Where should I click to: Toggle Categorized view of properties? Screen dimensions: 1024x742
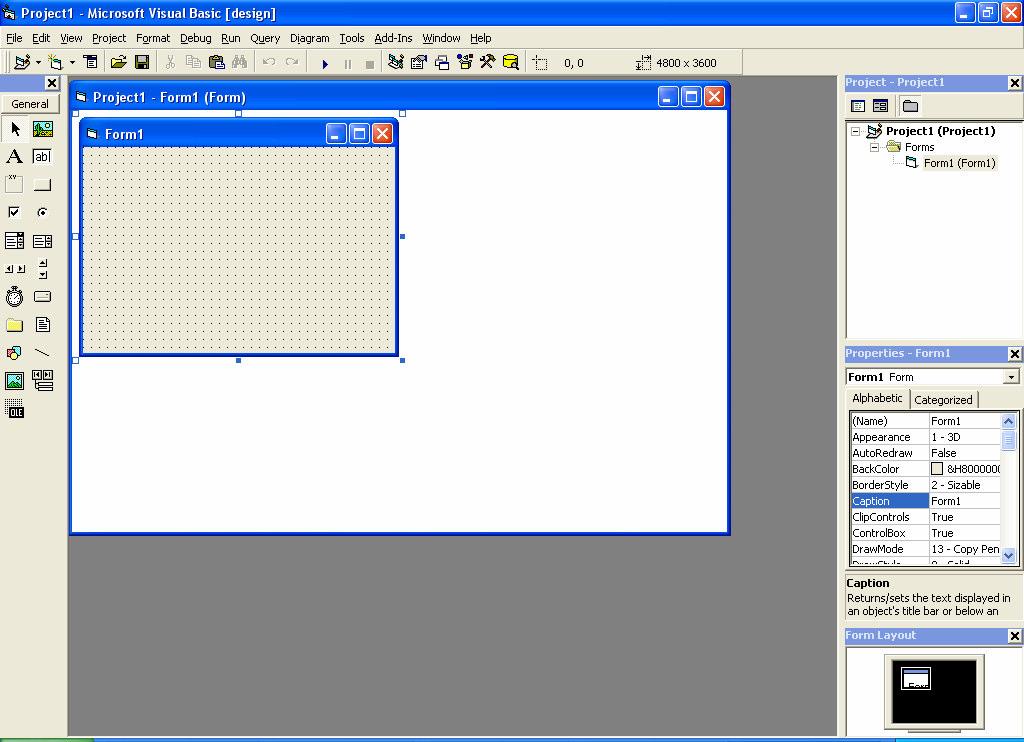coord(943,398)
